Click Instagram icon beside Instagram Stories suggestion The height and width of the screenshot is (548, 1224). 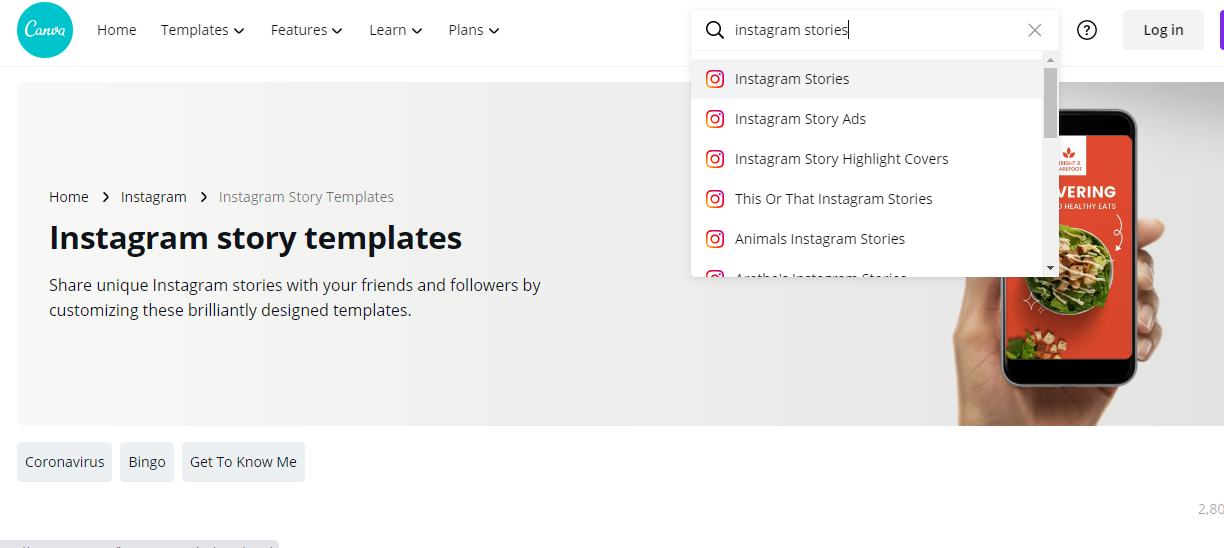click(x=715, y=79)
